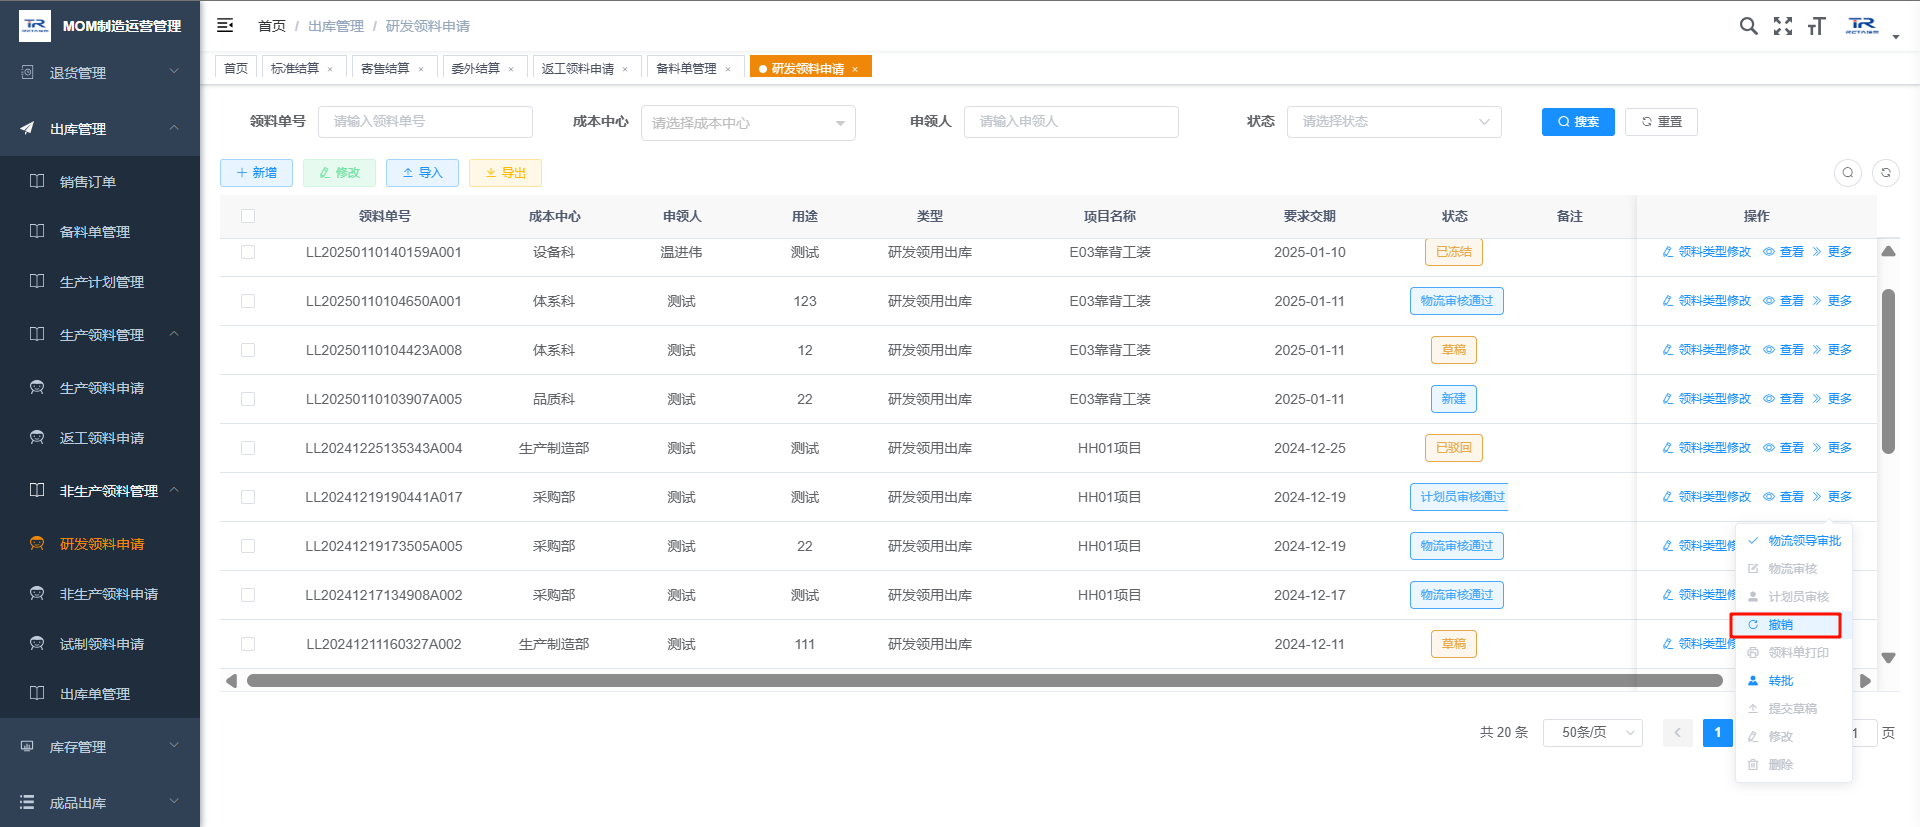Check the LL20241217134908A002 row checkbox
The width and height of the screenshot is (1920, 827).
248,595
